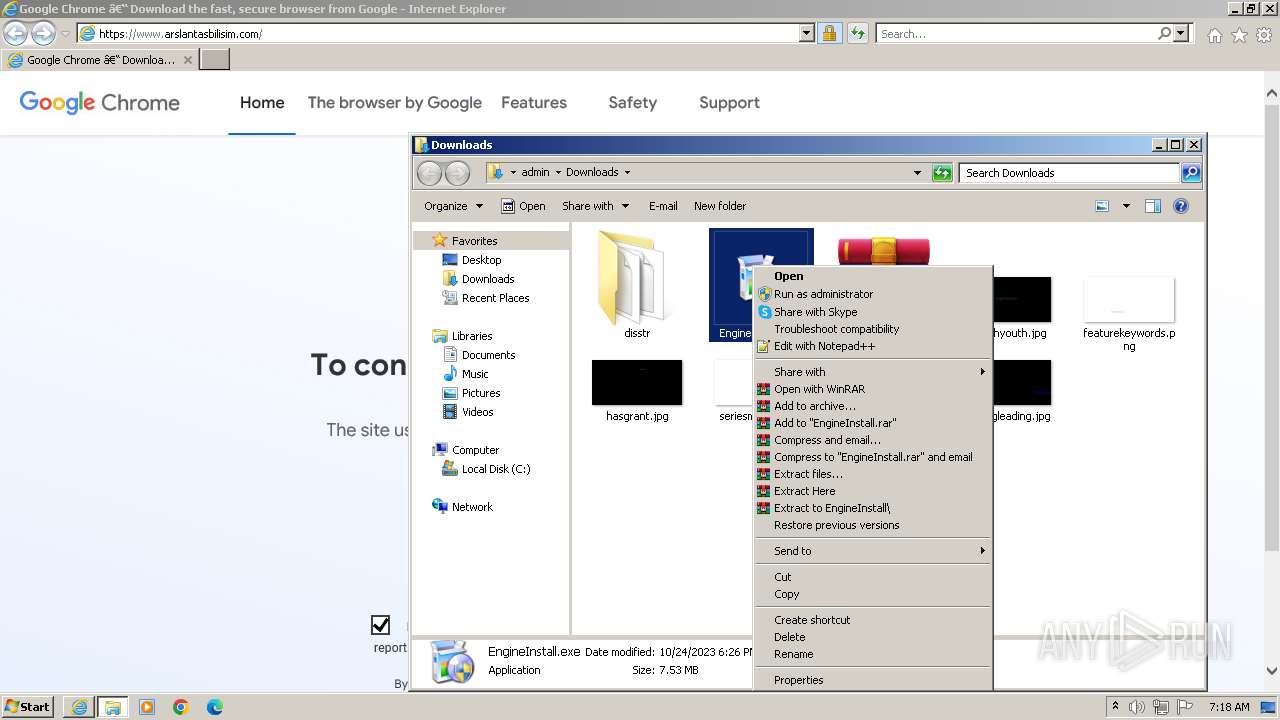1280x720 pixels.
Task: Click the Start button
Action: pyautogui.click(x=27, y=707)
